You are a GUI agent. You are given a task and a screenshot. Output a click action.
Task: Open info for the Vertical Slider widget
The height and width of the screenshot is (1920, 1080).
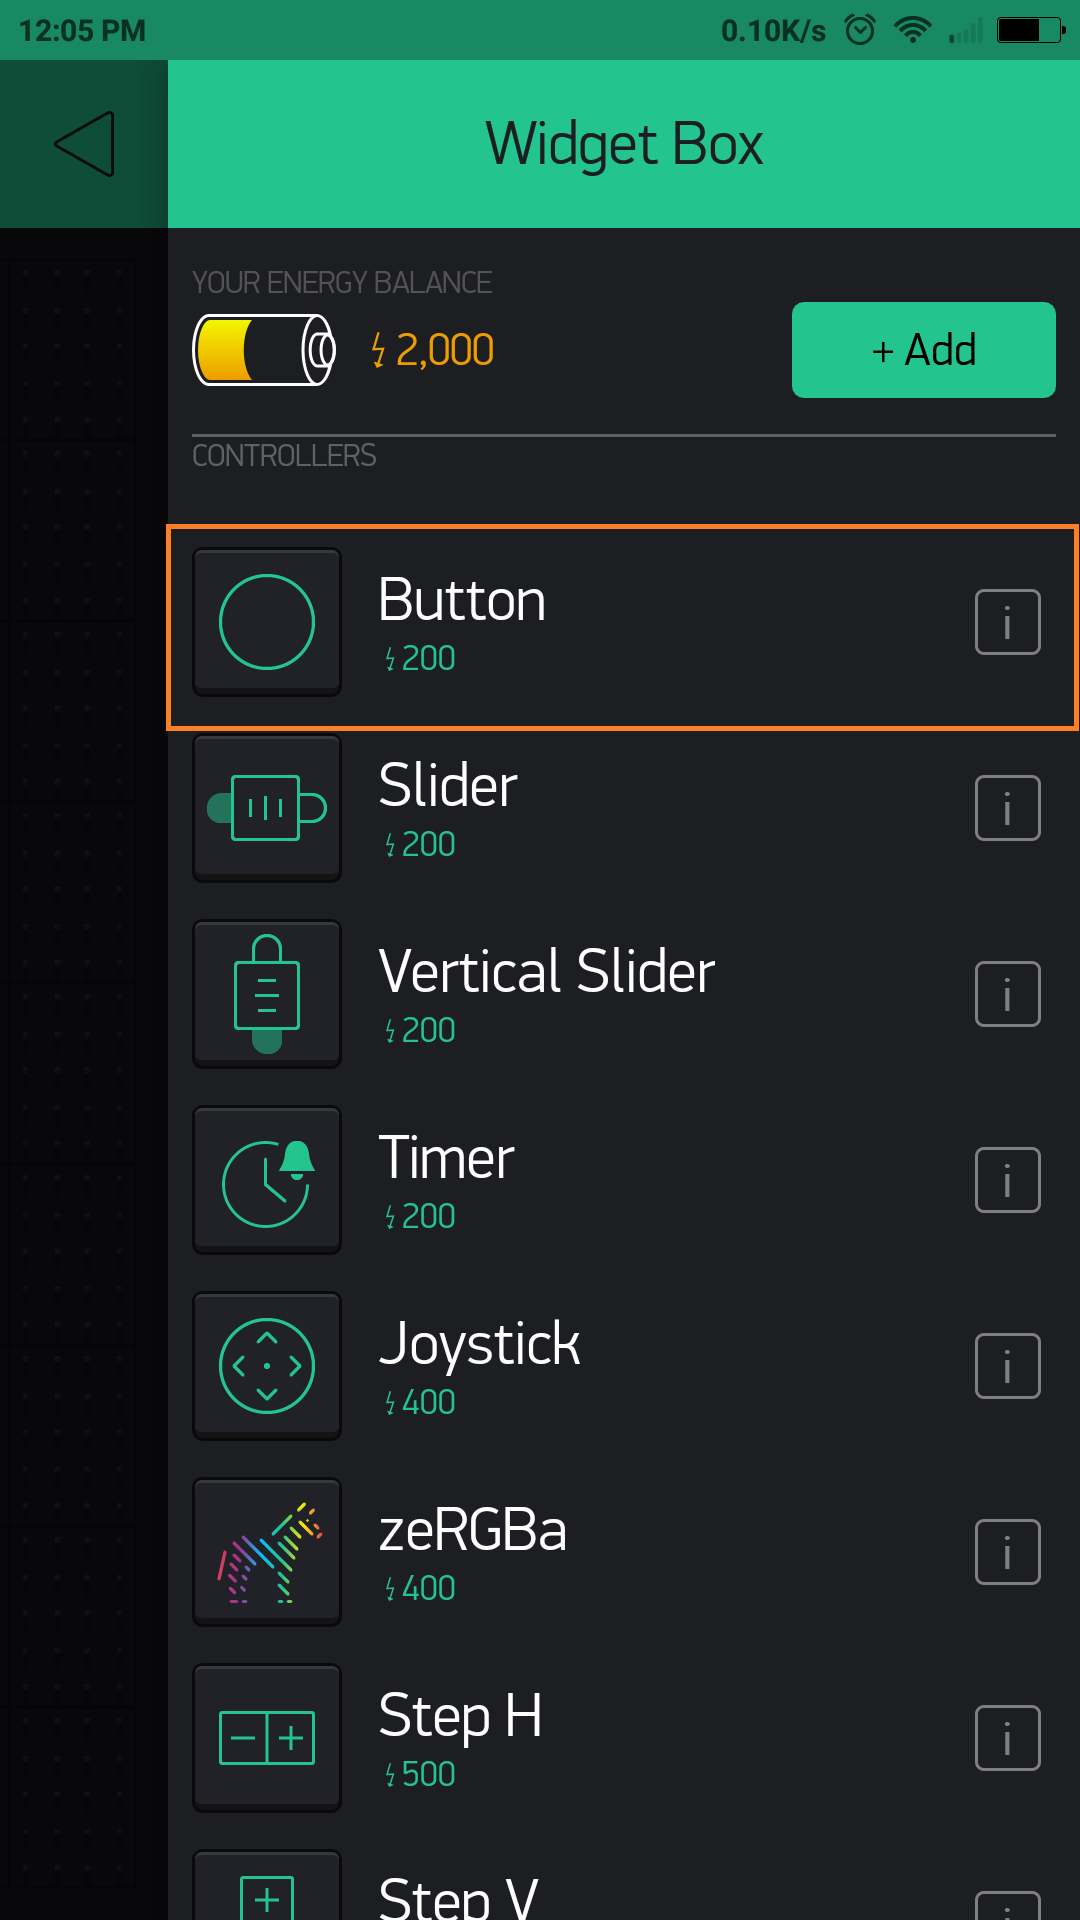click(x=1007, y=993)
